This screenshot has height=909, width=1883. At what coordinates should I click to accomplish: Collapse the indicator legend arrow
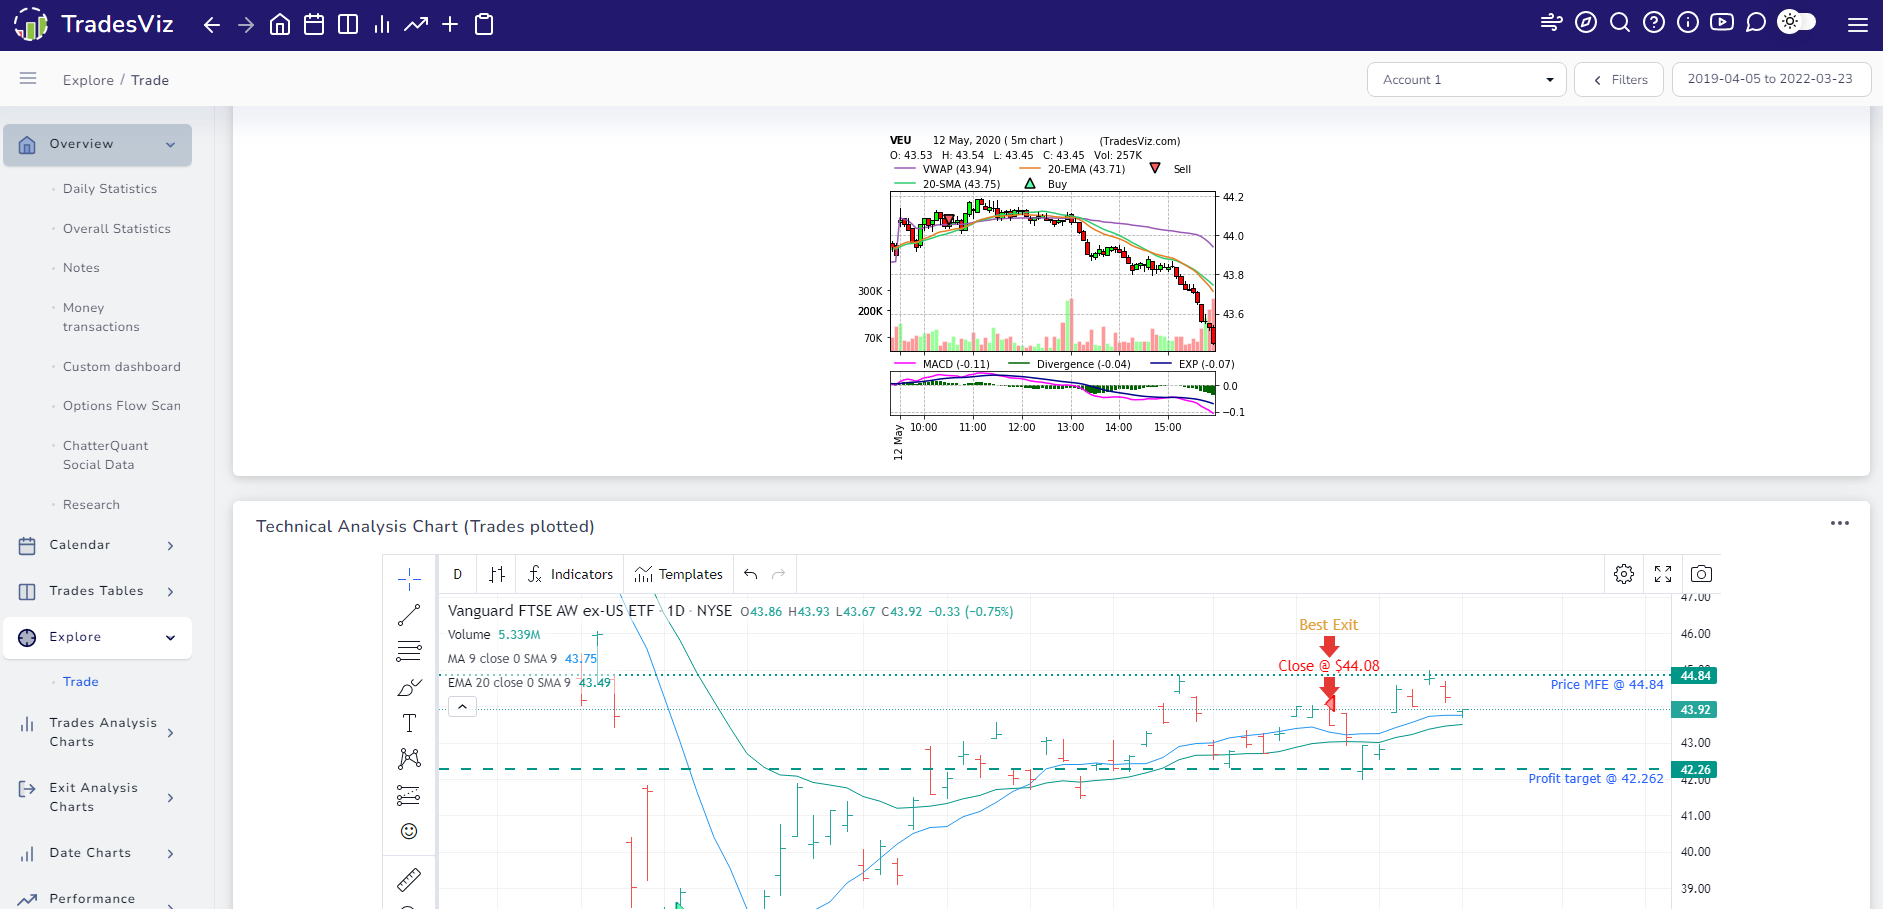[462, 707]
